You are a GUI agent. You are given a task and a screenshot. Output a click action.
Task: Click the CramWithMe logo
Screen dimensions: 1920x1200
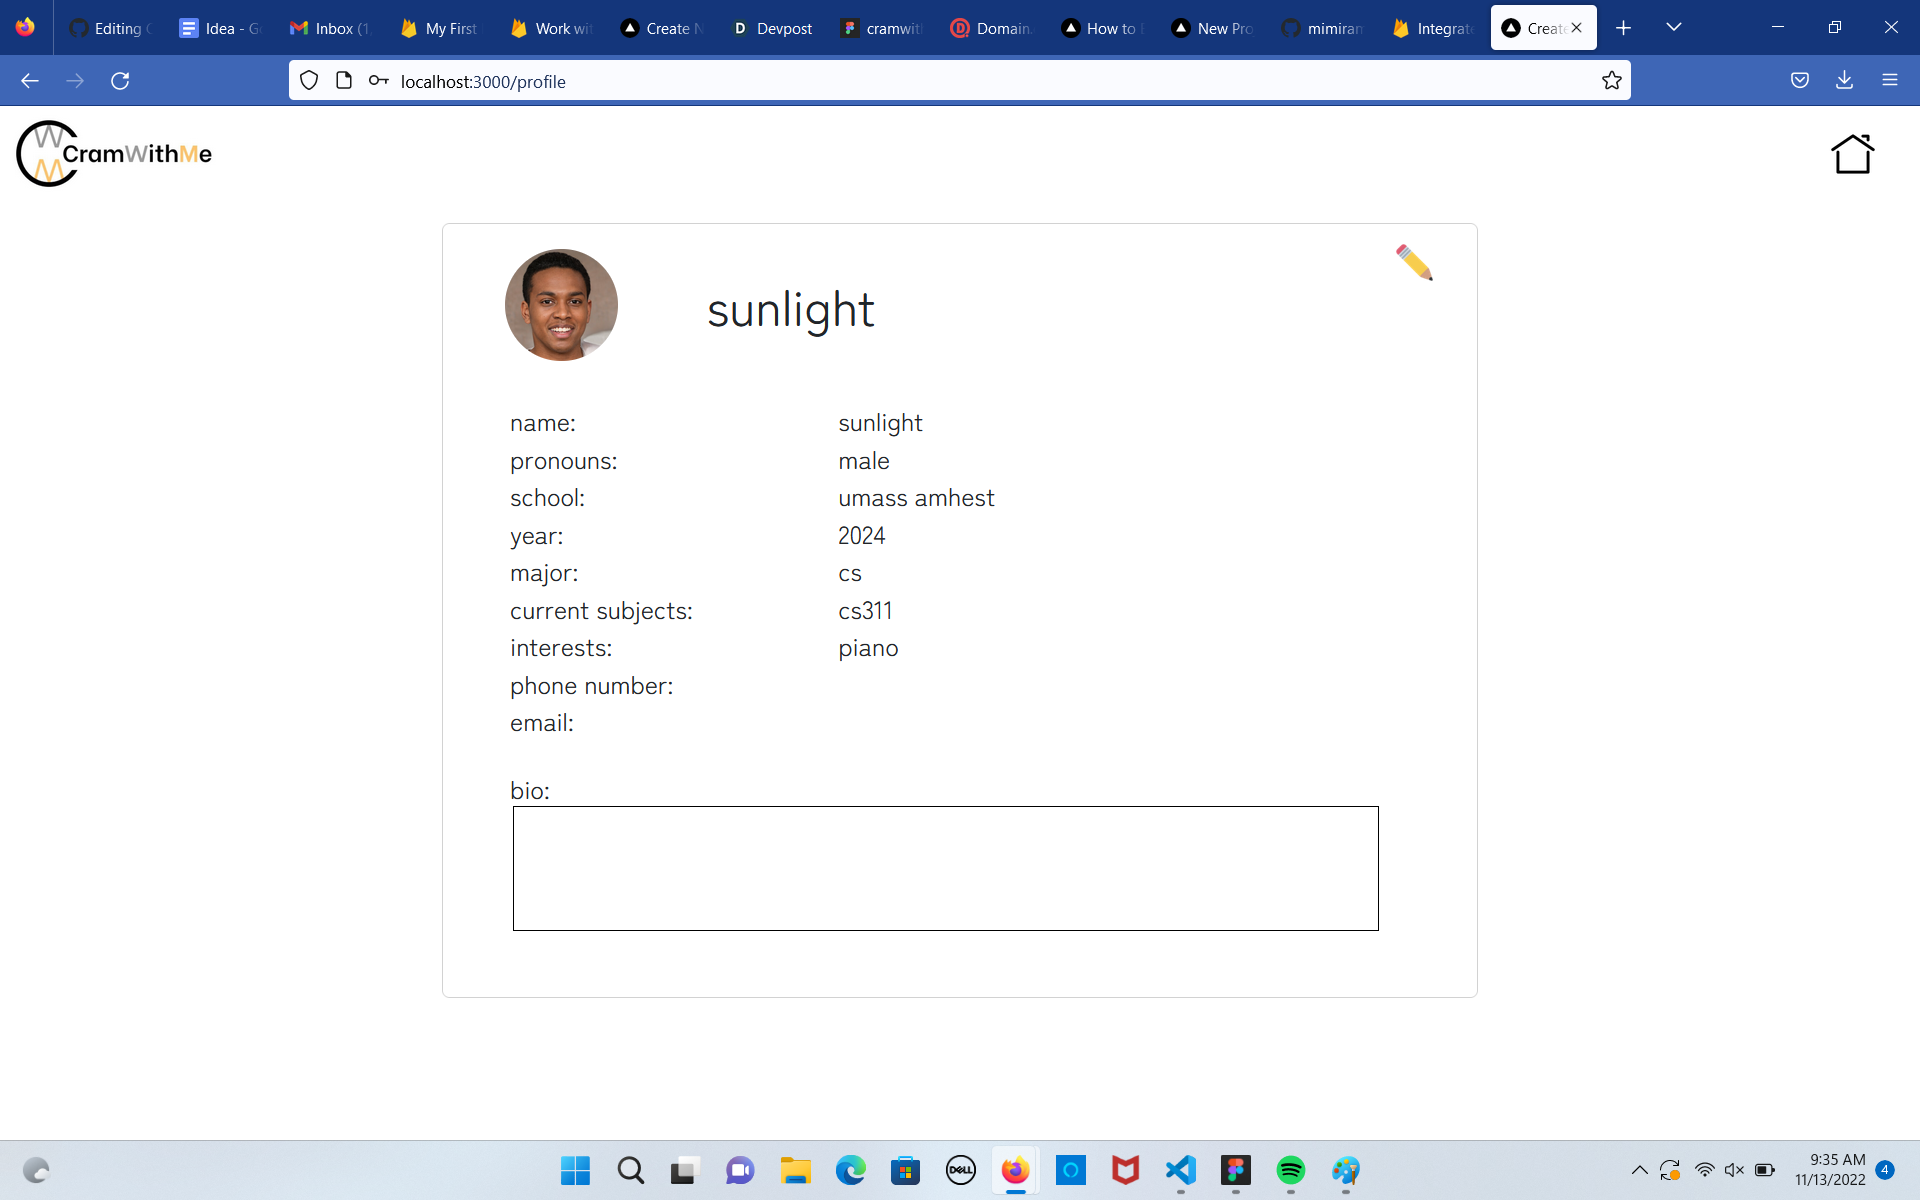115,154
